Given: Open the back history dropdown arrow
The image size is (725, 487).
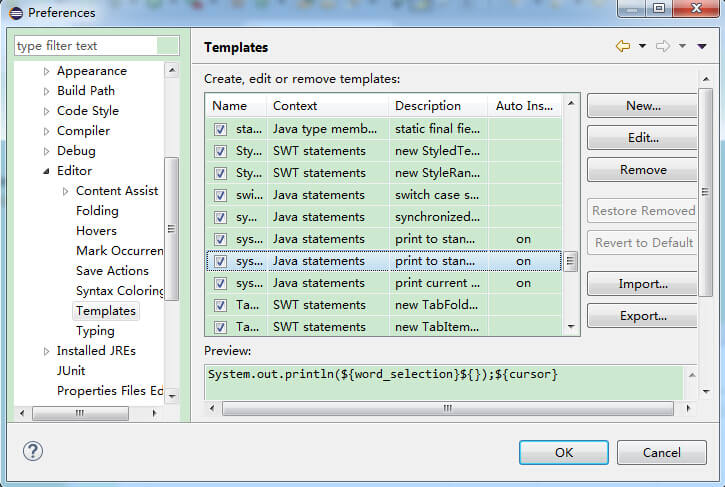Looking at the screenshot, I should pos(642,47).
